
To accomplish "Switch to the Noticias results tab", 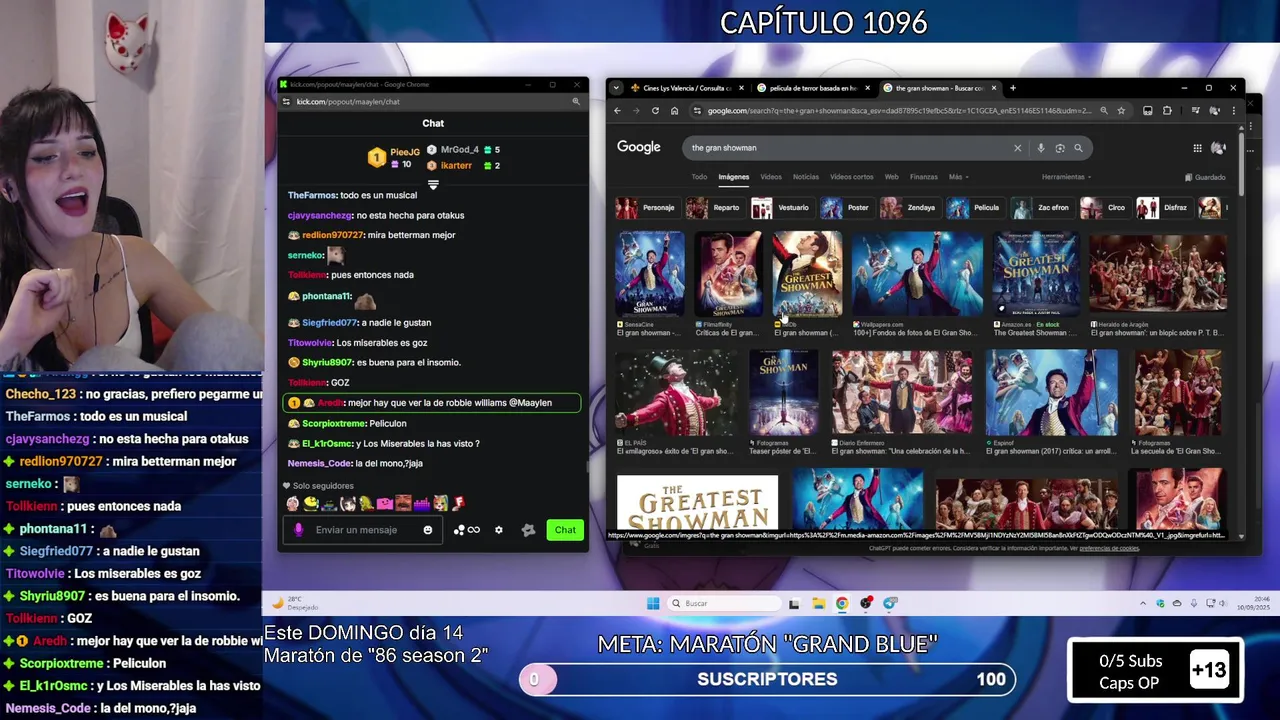I will (806, 177).
